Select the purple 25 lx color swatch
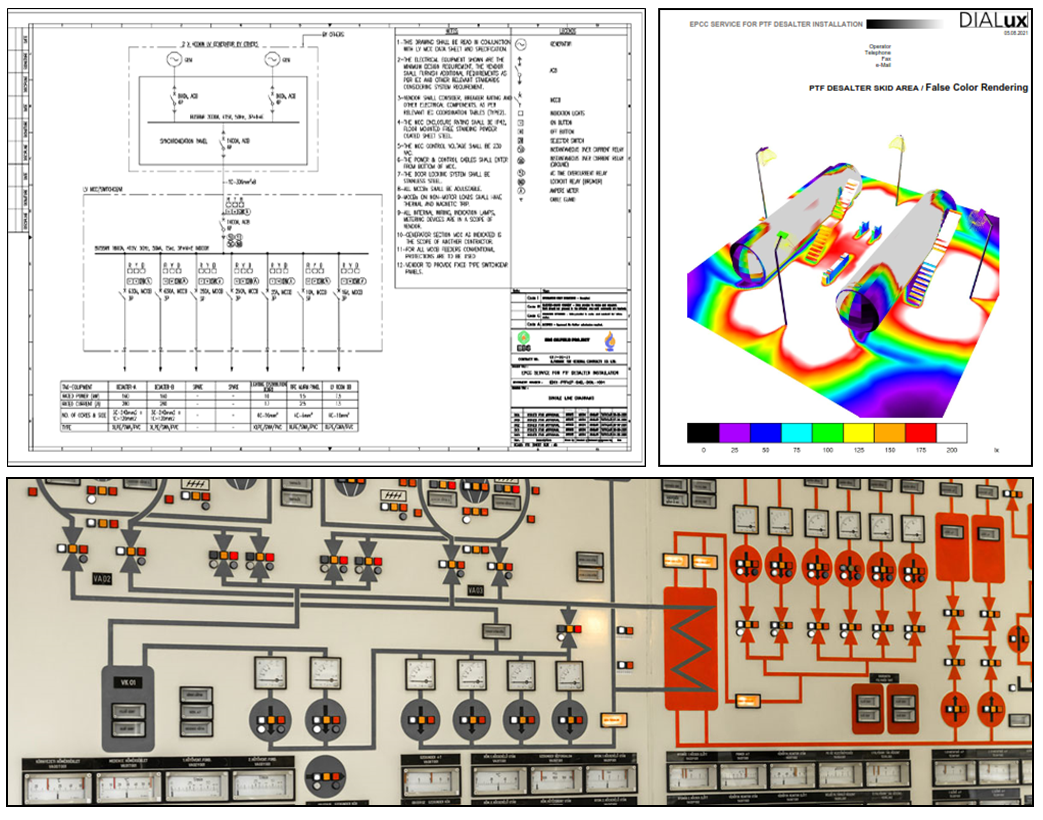 (x=734, y=433)
